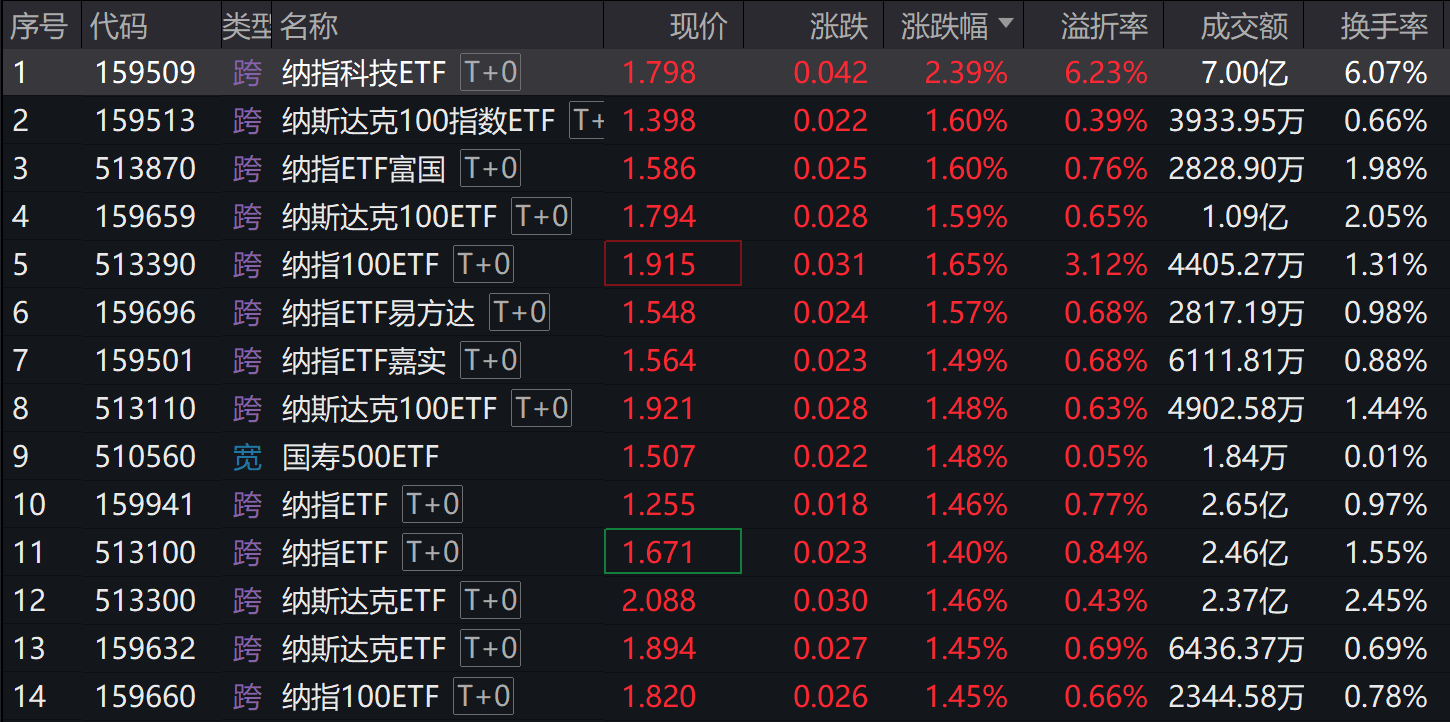Select the 代码 column header
1450x722 pixels.
tap(118, 26)
